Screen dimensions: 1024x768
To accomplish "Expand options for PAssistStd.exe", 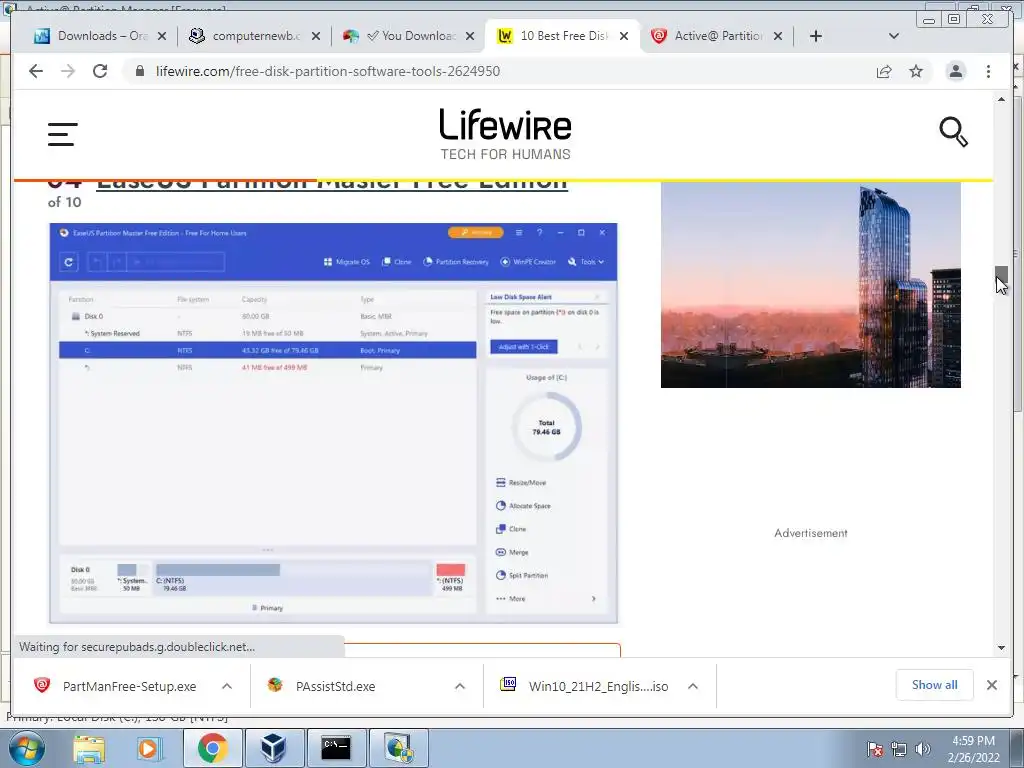I will 460,686.
